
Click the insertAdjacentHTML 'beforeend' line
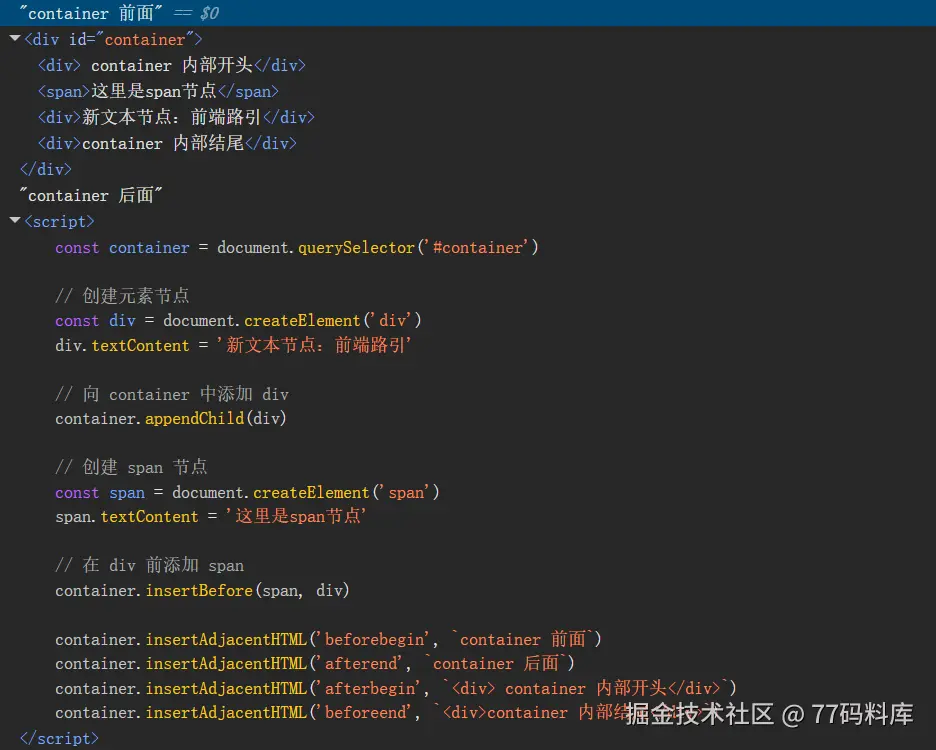click(x=382, y=712)
